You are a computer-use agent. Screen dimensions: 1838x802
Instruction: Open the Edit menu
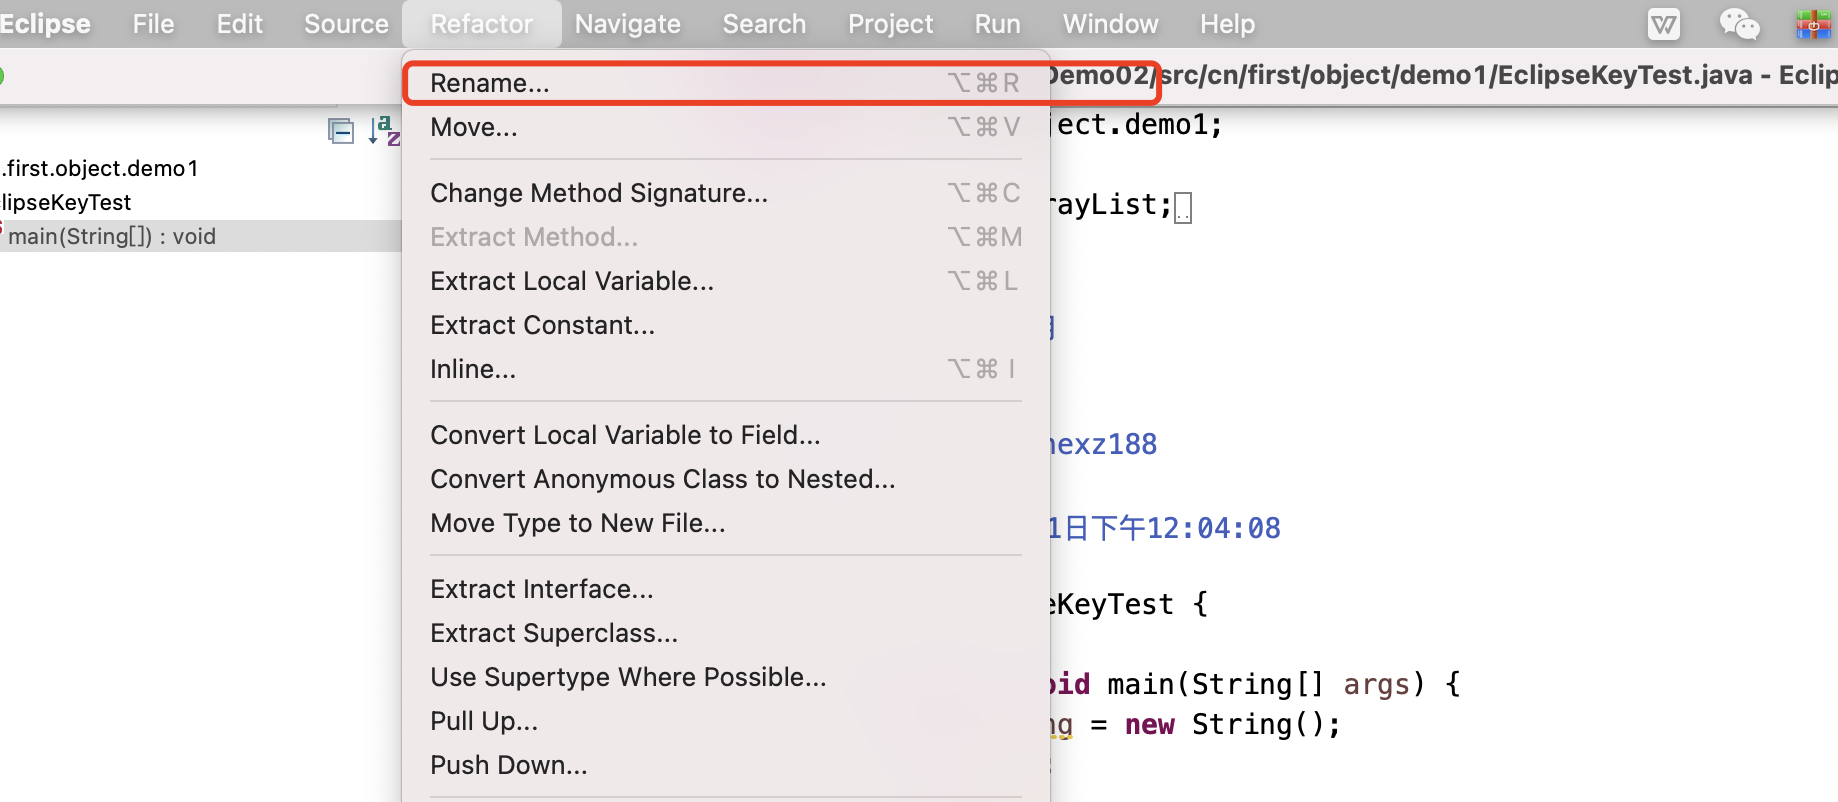pyautogui.click(x=240, y=24)
